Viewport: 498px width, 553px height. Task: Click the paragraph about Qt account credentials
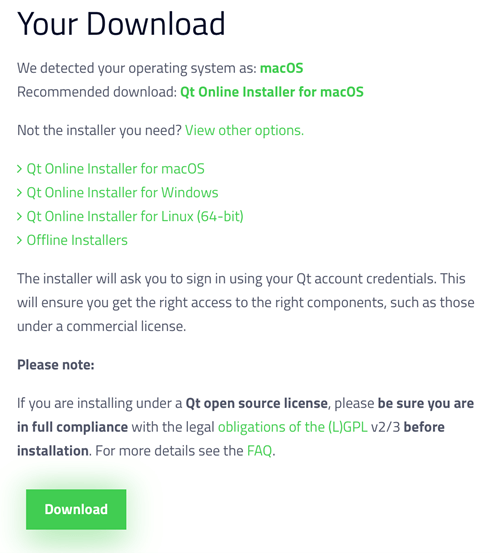click(245, 302)
